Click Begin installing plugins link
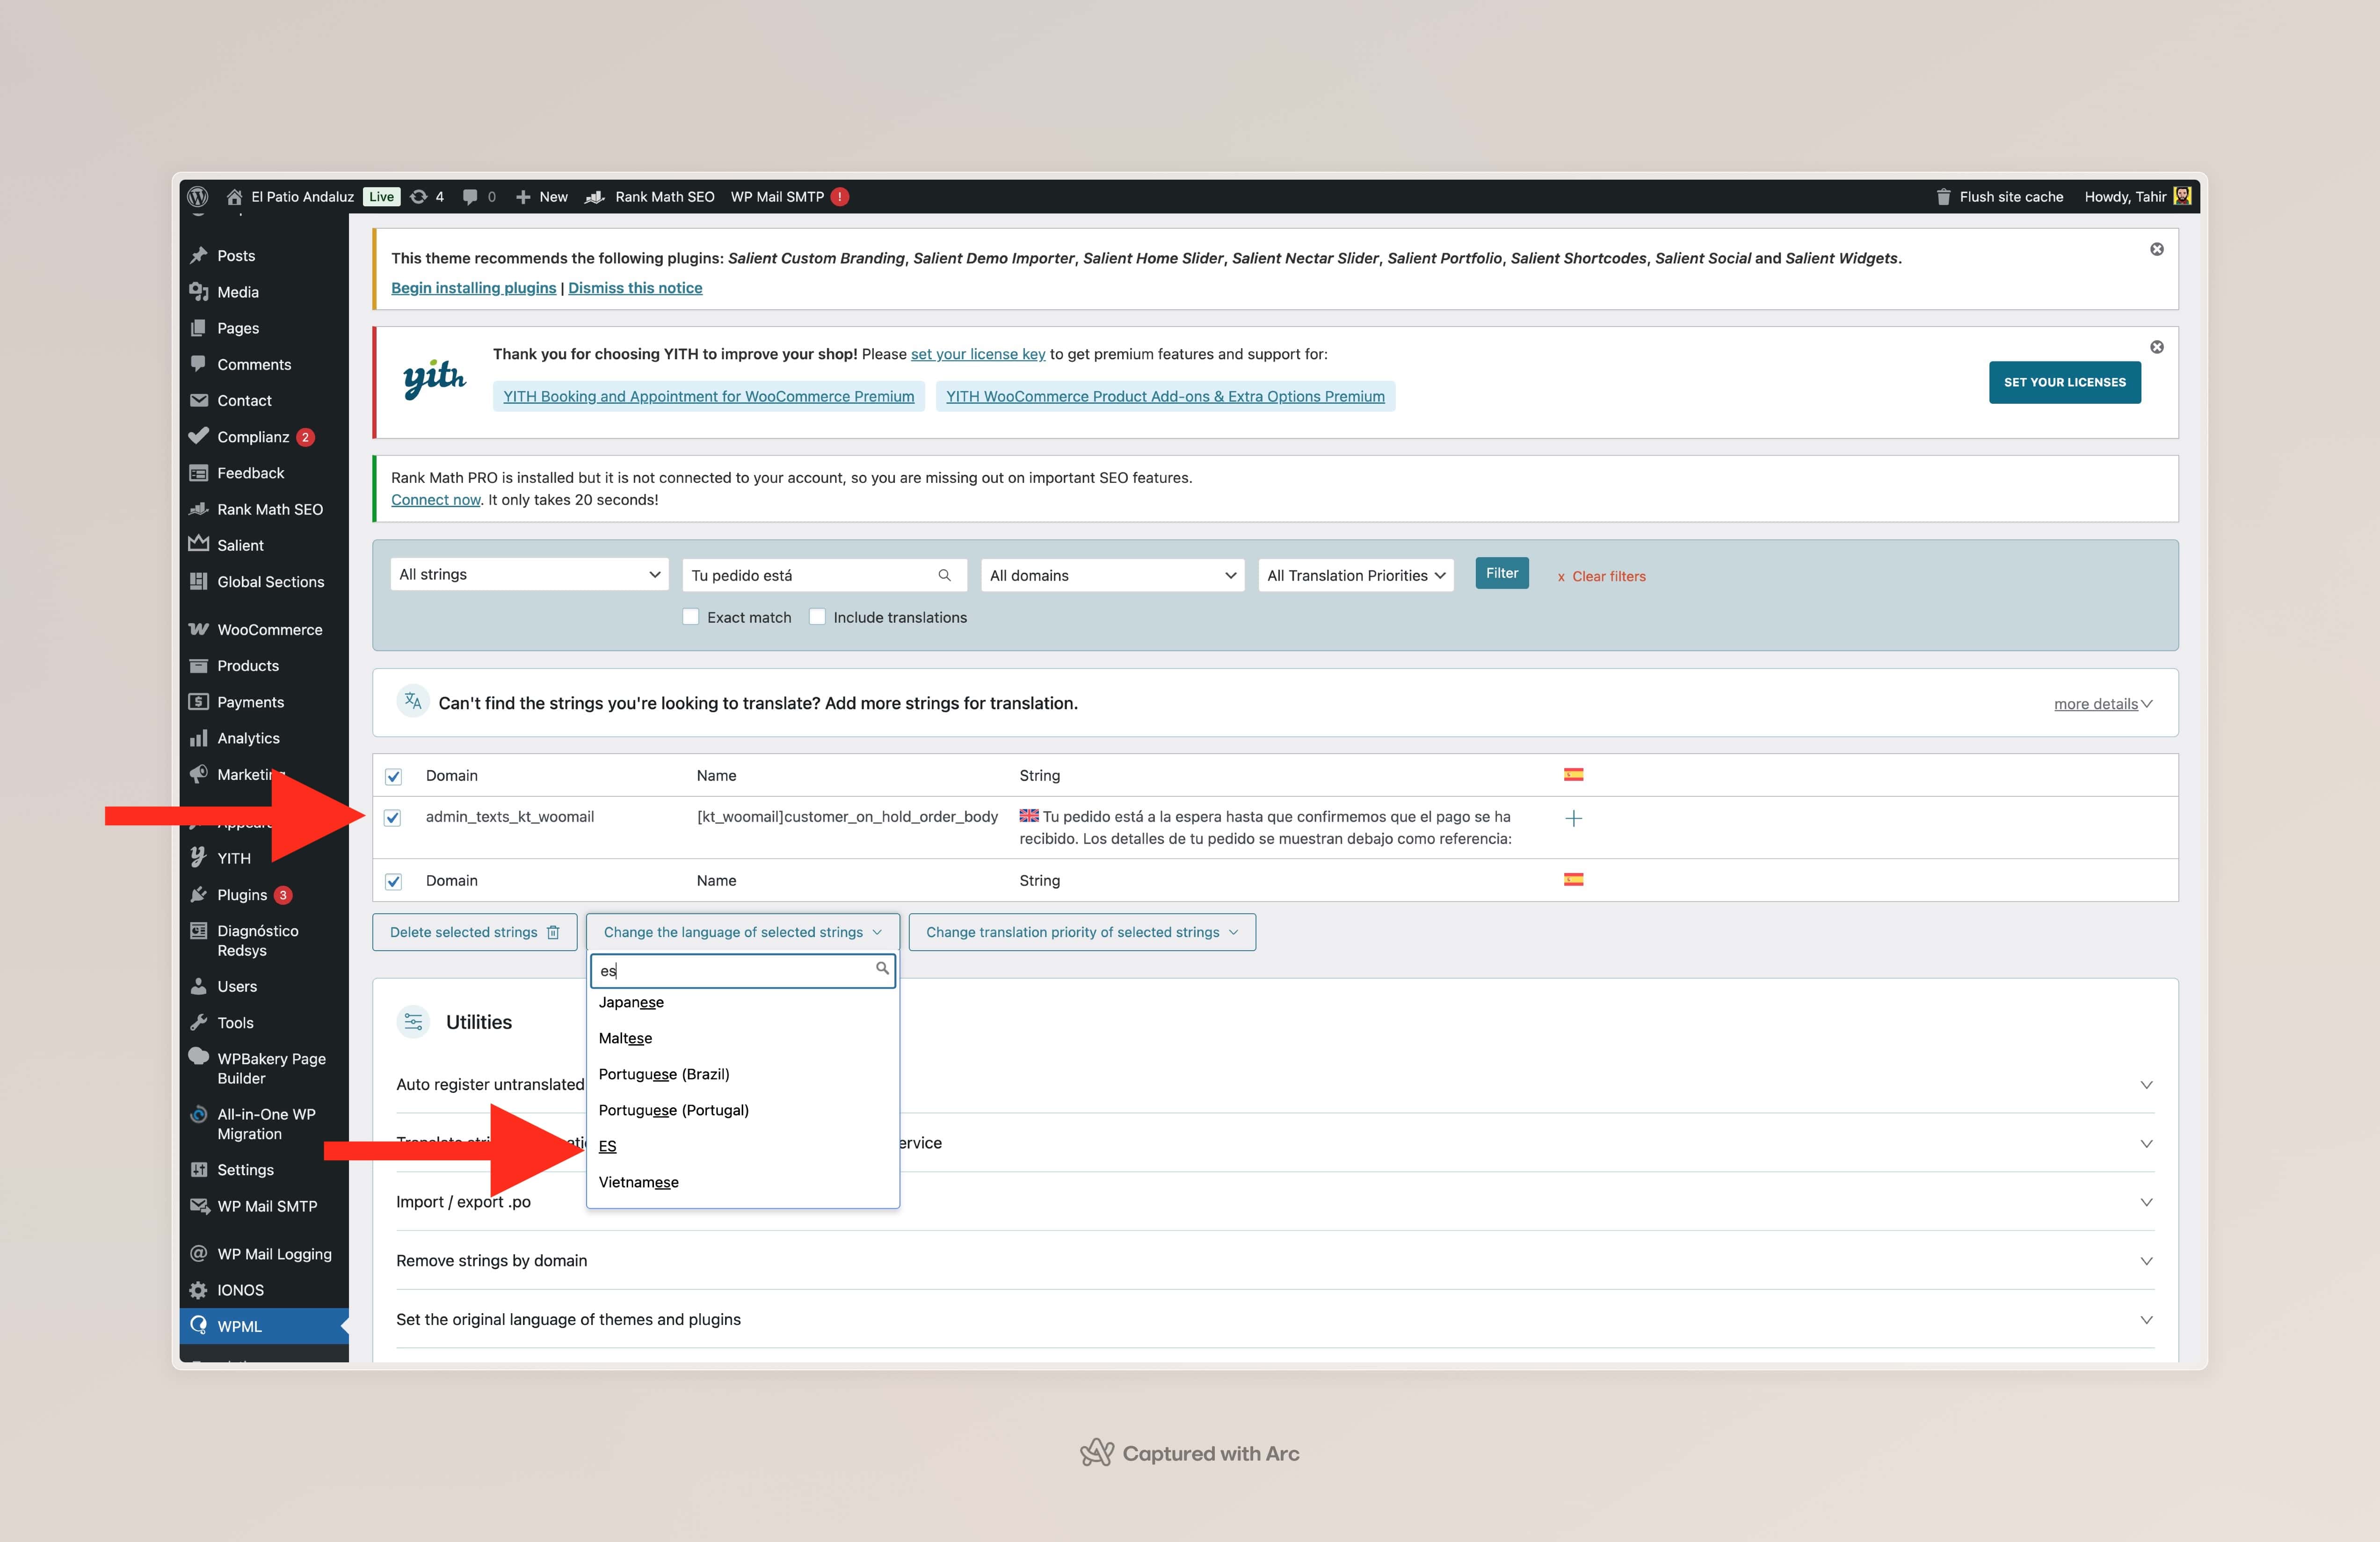 (473, 288)
